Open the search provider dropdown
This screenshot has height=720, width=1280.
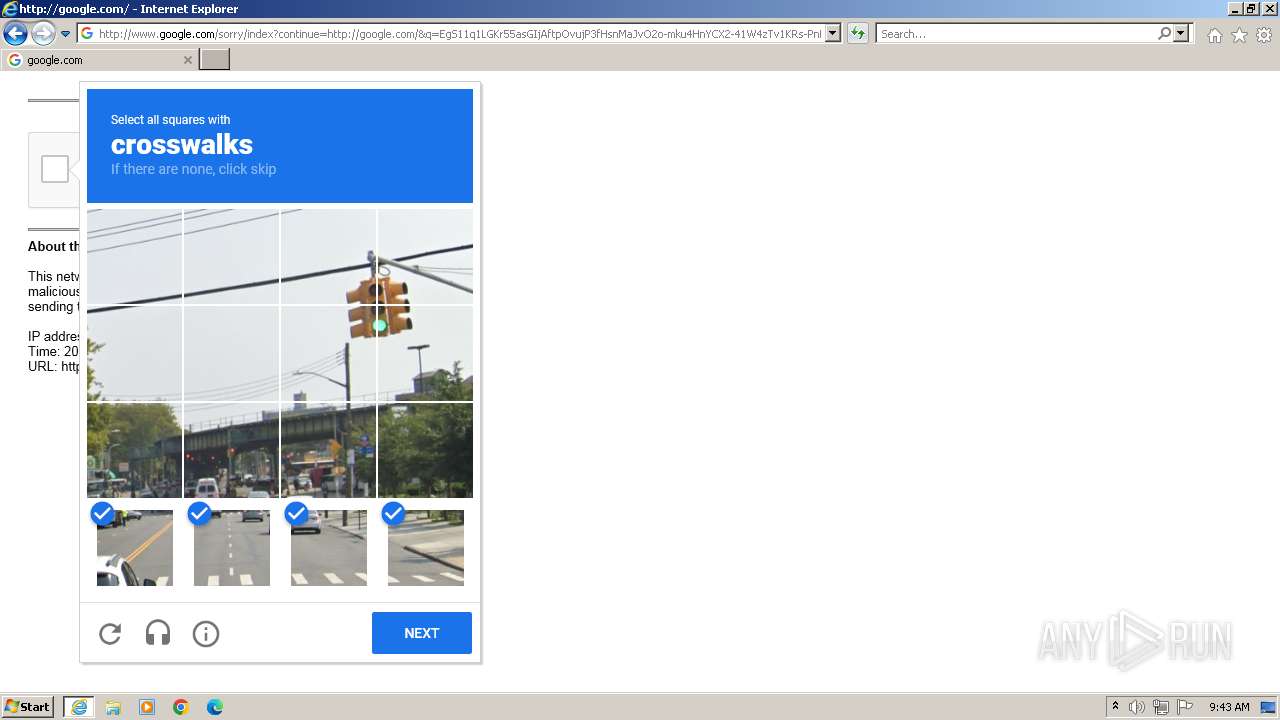click(x=1181, y=34)
